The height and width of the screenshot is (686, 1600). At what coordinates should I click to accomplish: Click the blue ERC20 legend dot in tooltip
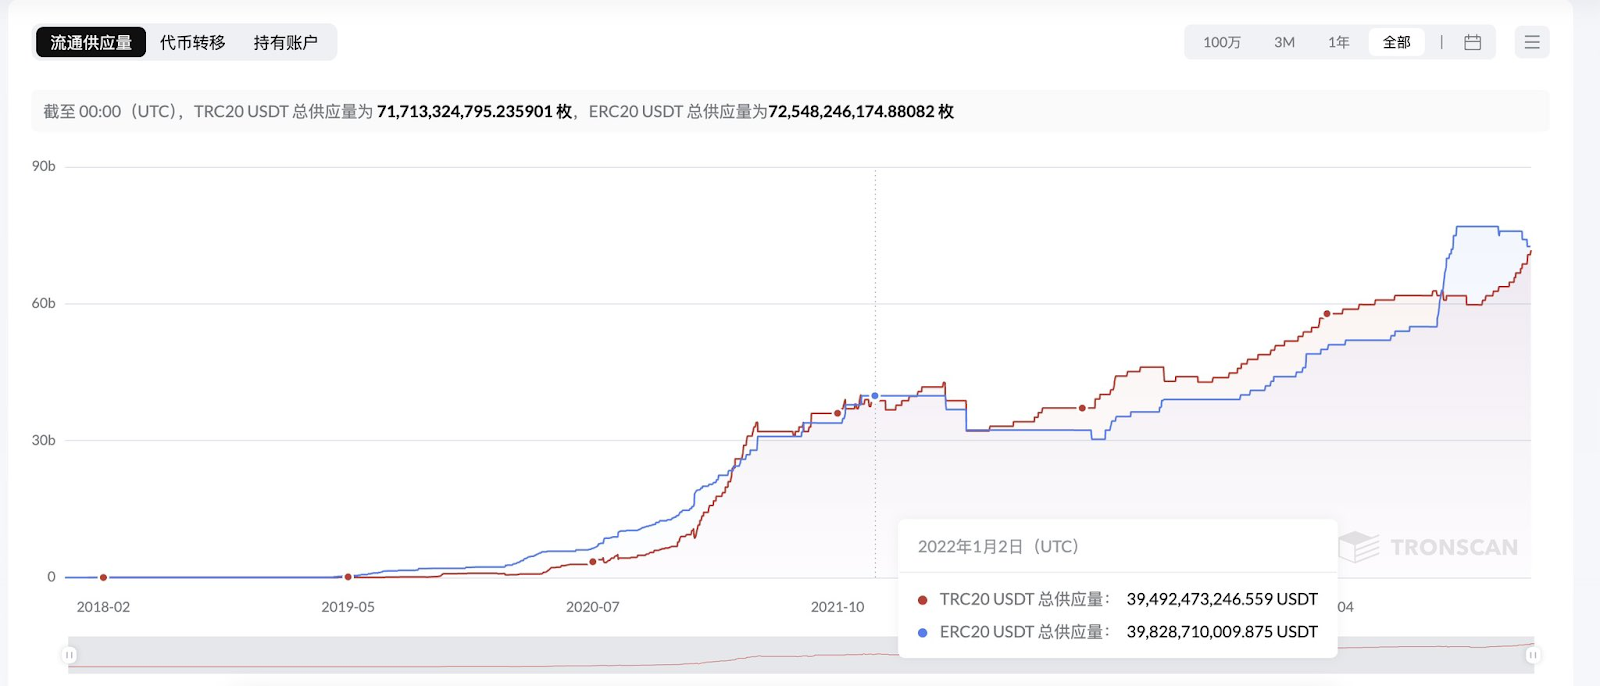922,633
